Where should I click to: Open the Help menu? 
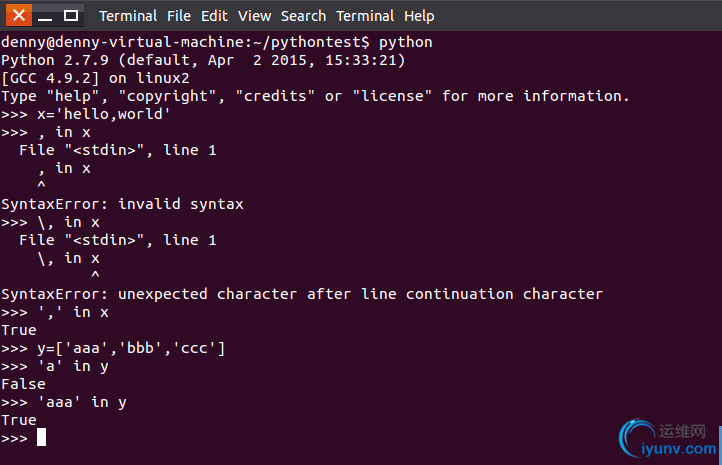click(419, 16)
